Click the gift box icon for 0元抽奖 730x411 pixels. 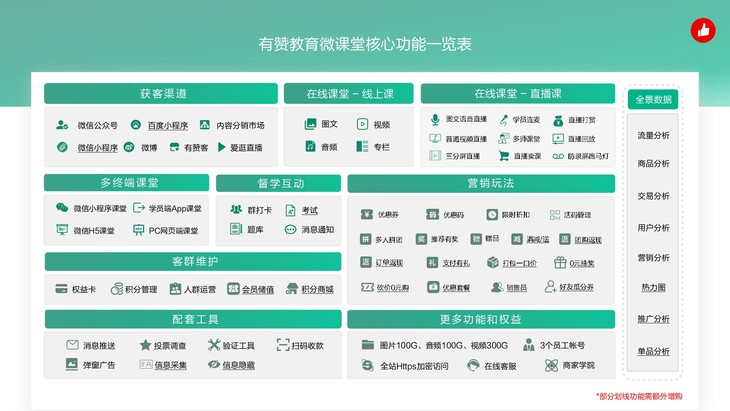pos(560,263)
